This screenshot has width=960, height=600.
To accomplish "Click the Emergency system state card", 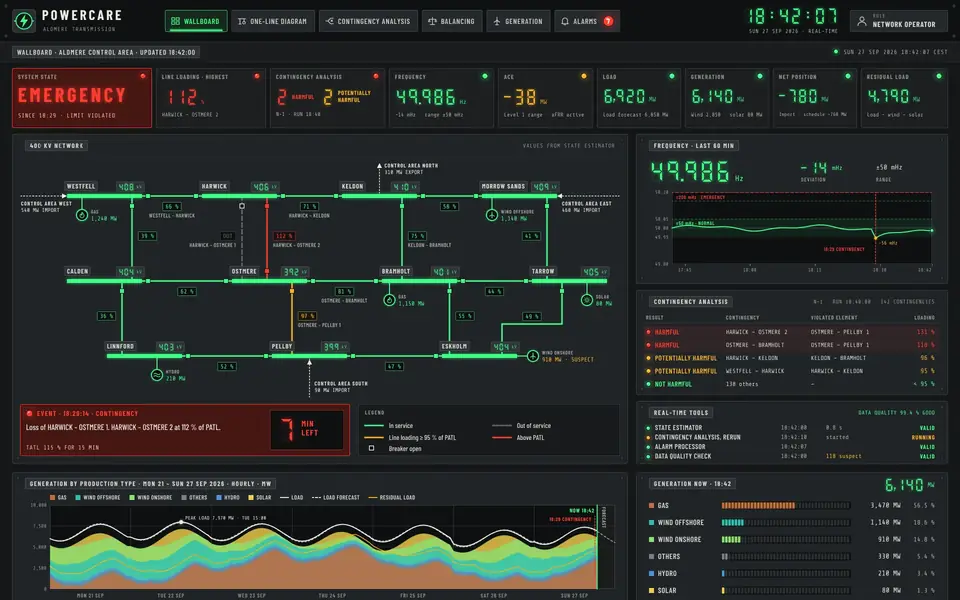I will [x=82, y=98].
